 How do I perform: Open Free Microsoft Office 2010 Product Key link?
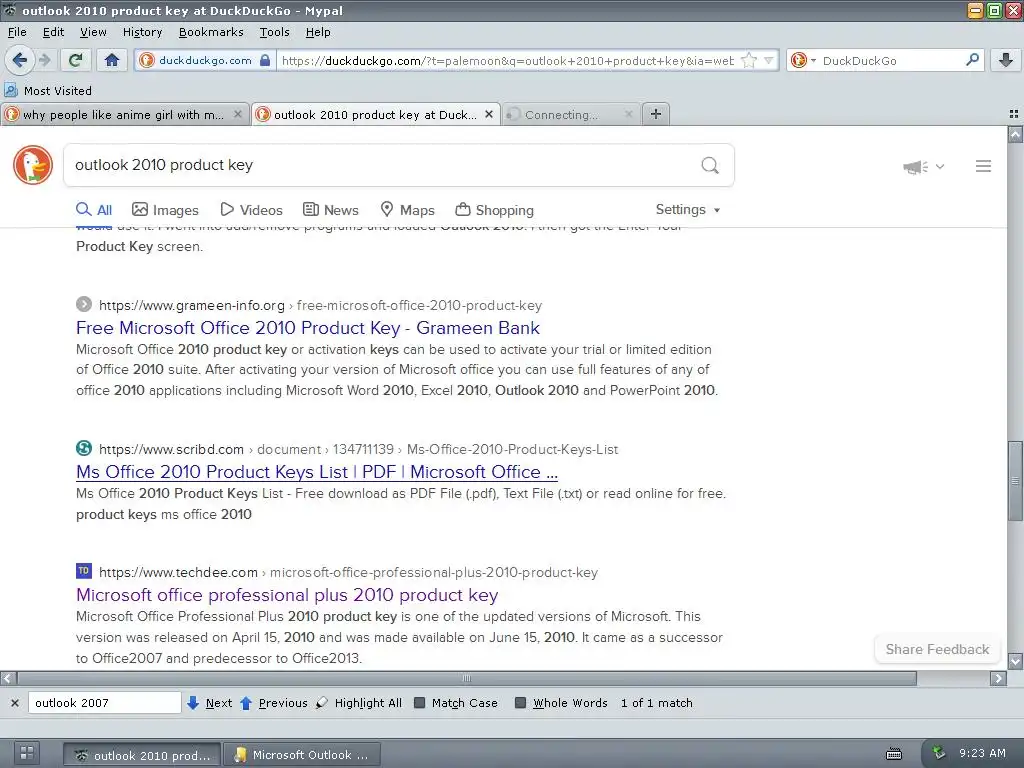(x=308, y=328)
